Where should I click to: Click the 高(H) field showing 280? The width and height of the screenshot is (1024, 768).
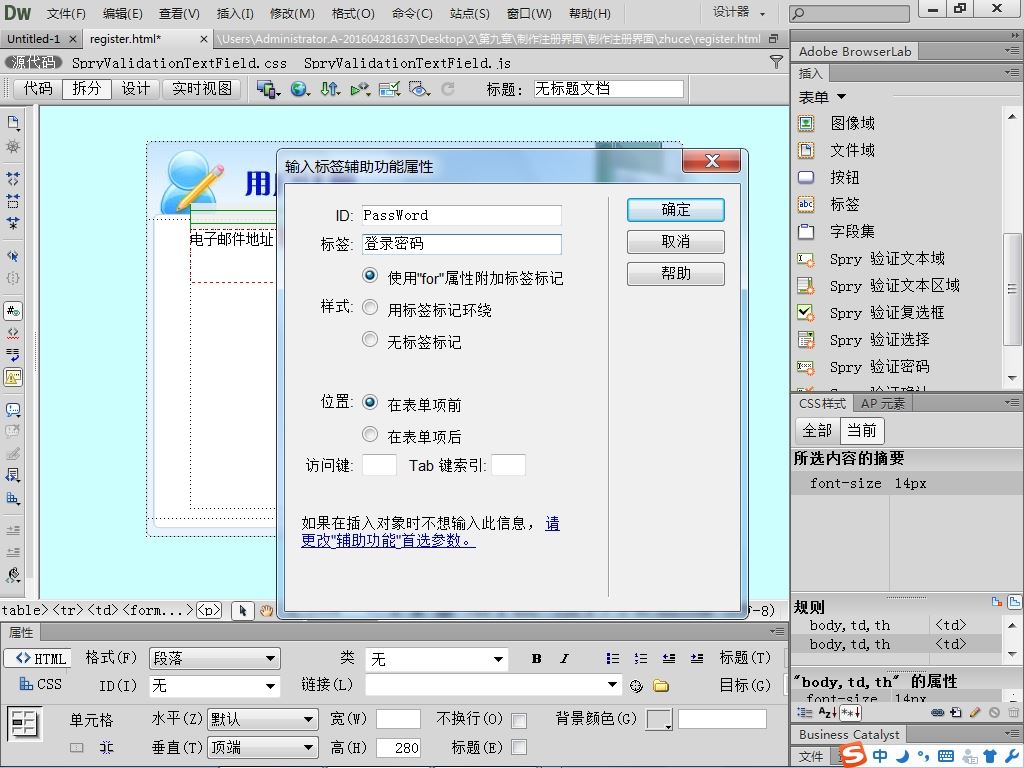pos(398,748)
